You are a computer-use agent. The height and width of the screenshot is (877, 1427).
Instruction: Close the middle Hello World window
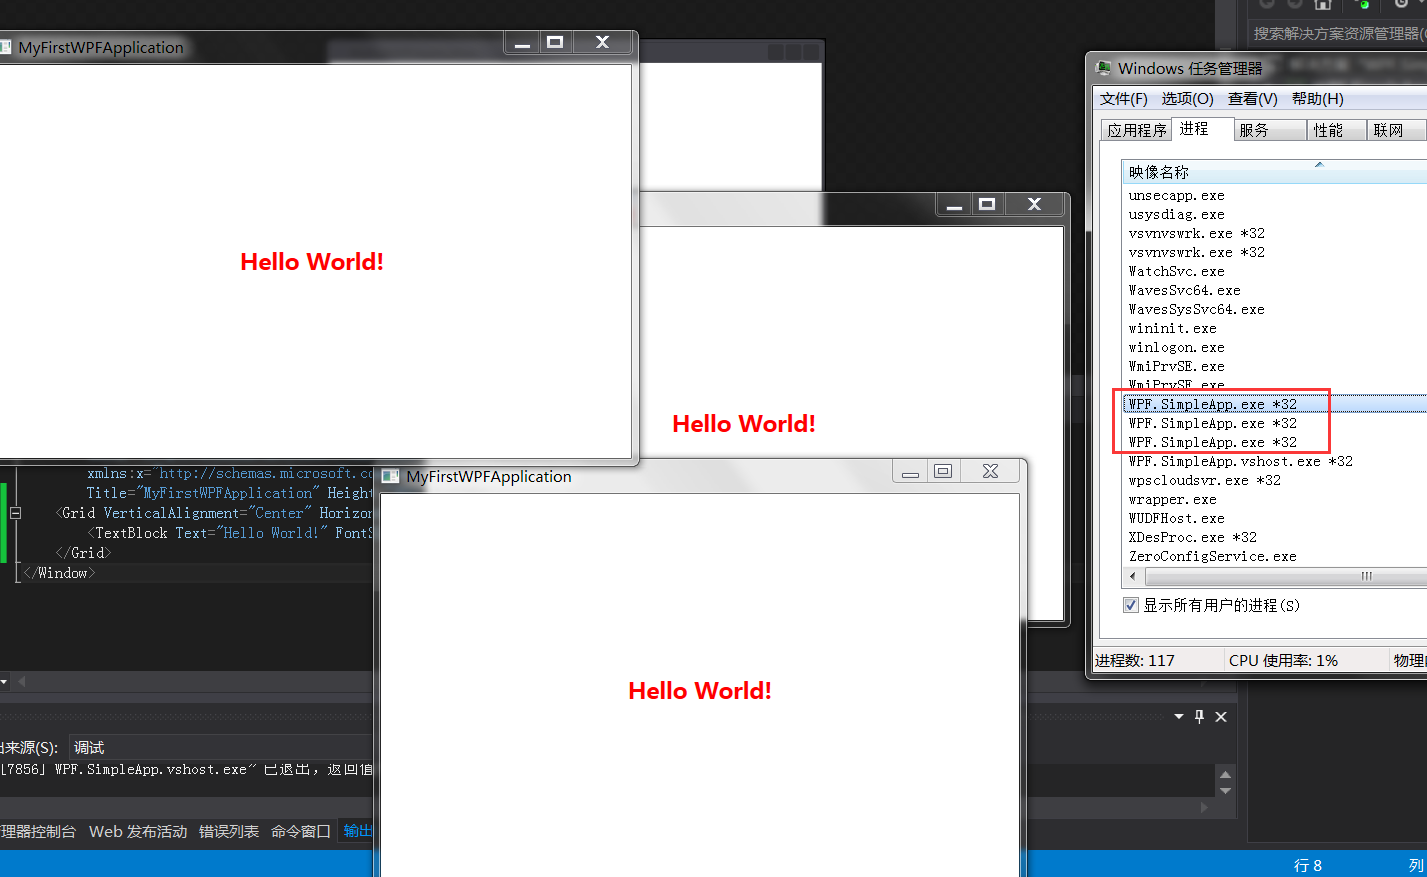tap(1034, 204)
